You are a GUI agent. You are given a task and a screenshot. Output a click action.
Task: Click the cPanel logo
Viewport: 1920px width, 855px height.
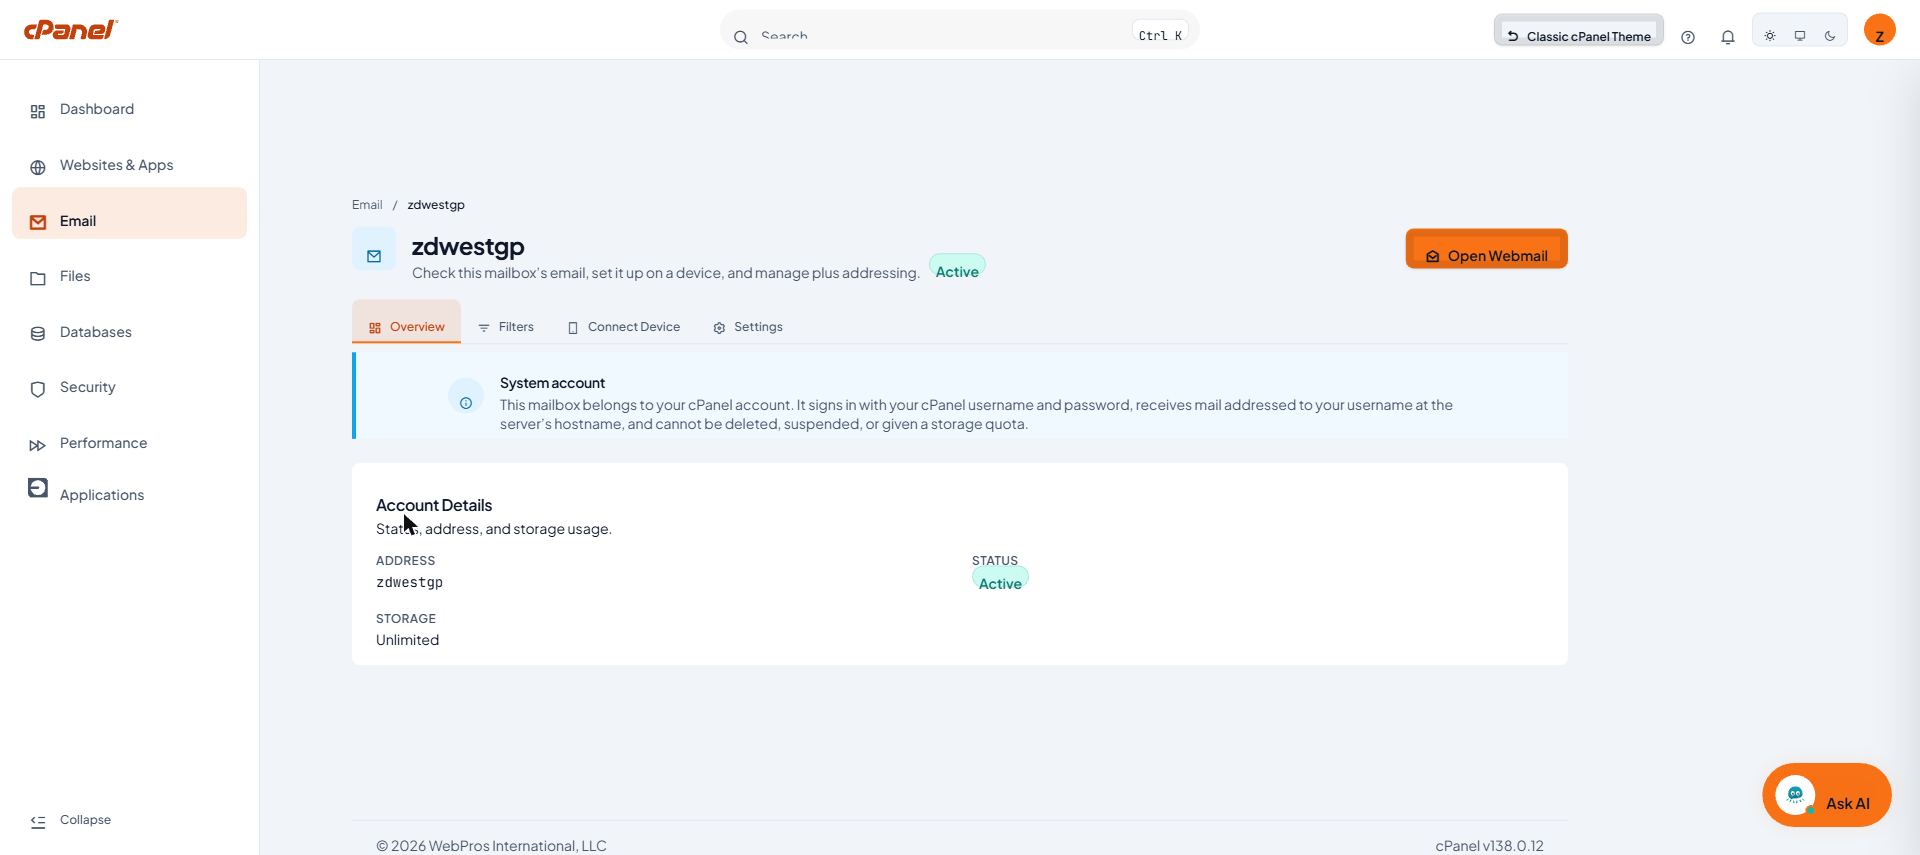coord(70,29)
